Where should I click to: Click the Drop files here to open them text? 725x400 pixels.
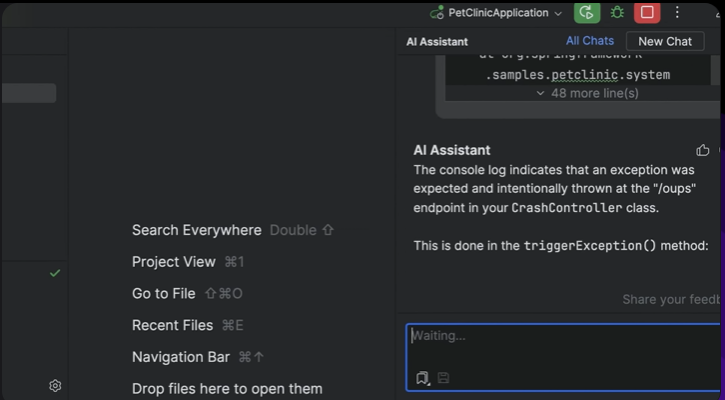[227, 388]
